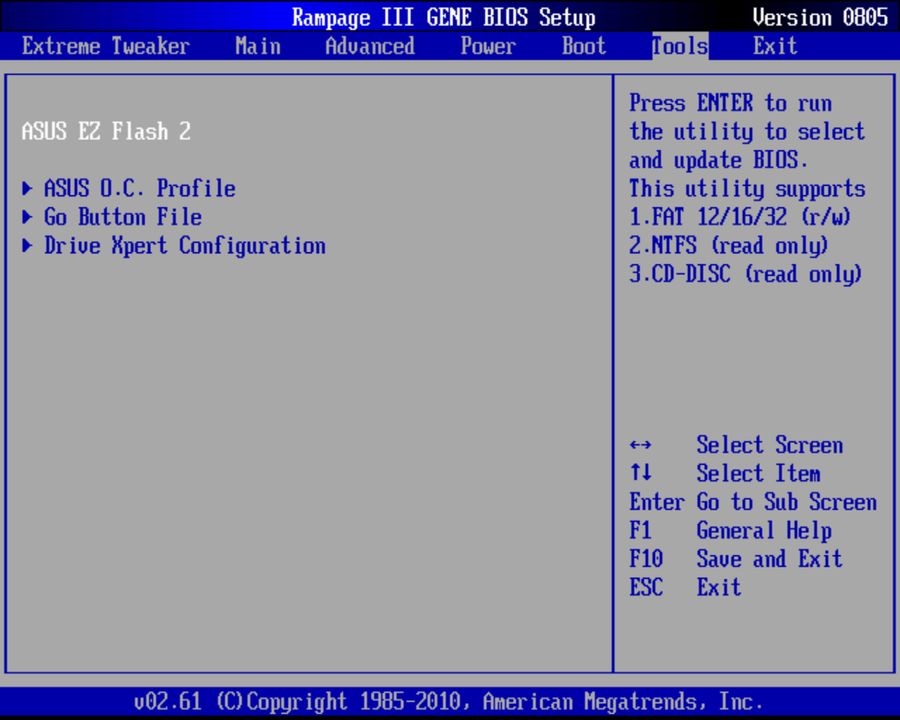Click arrow beside ASUS O.C. Profile
The height and width of the screenshot is (720, 900).
tap(27, 188)
